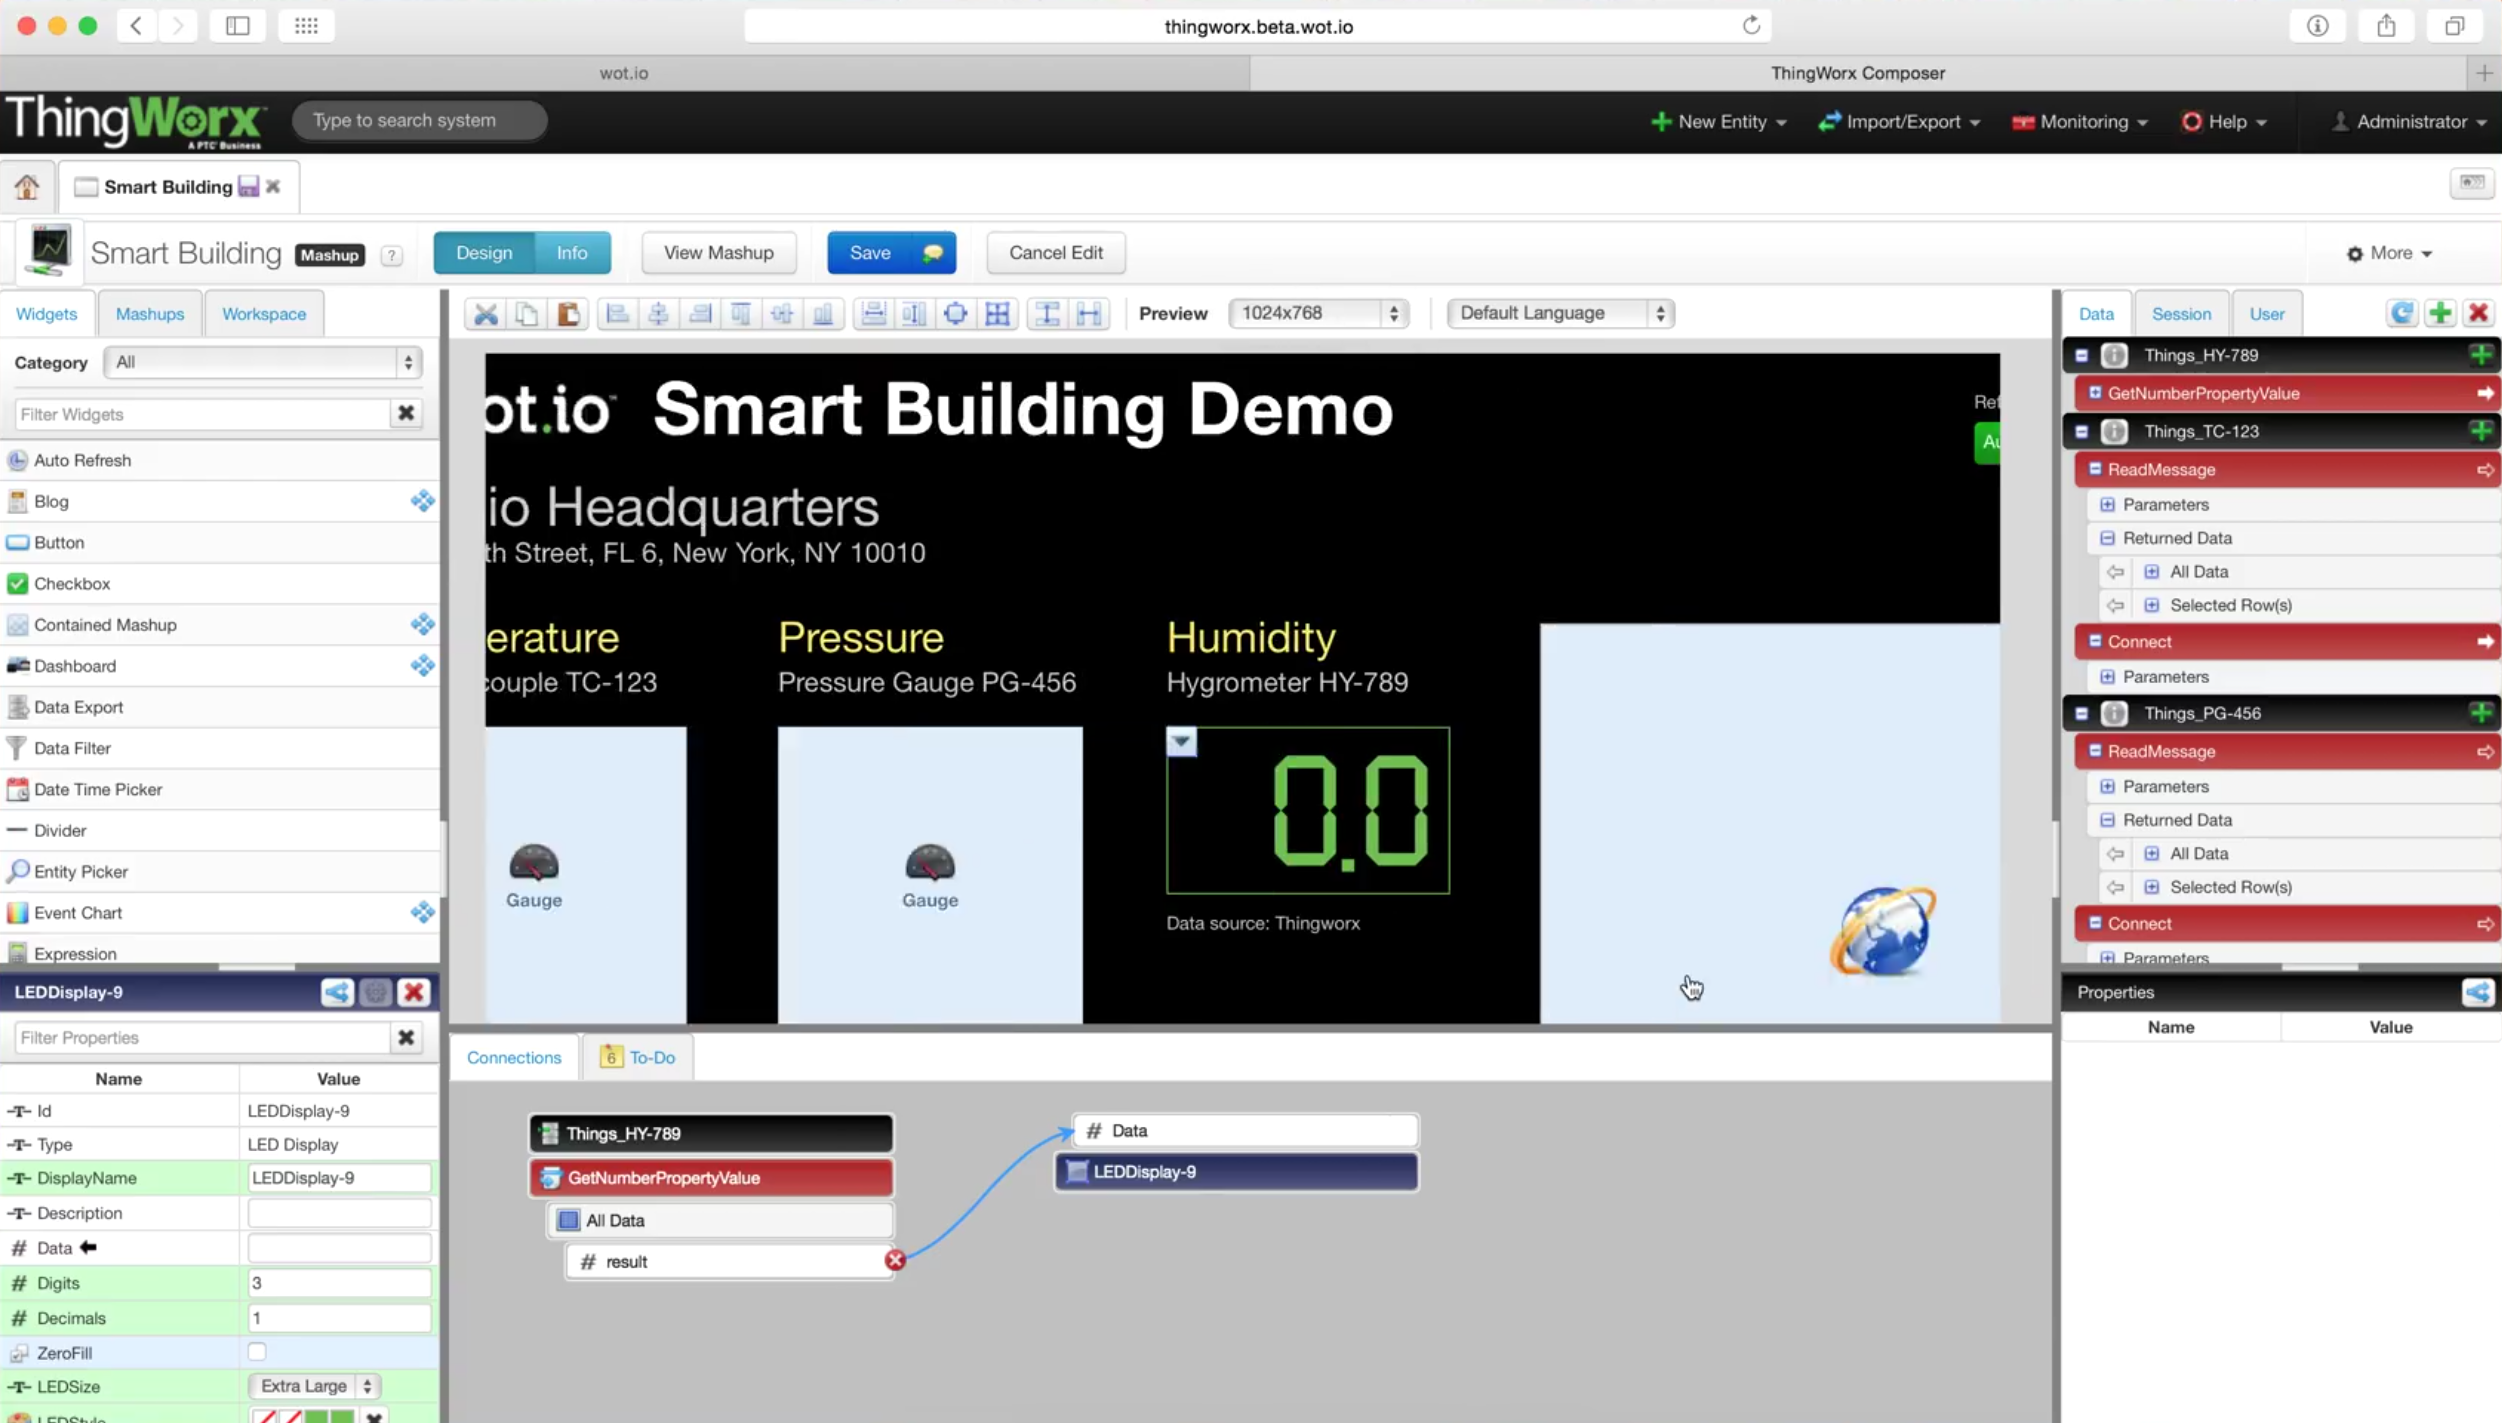2502x1423 pixels.
Task: Open the Import/Export menu
Action: pyautogui.click(x=1899, y=121)
